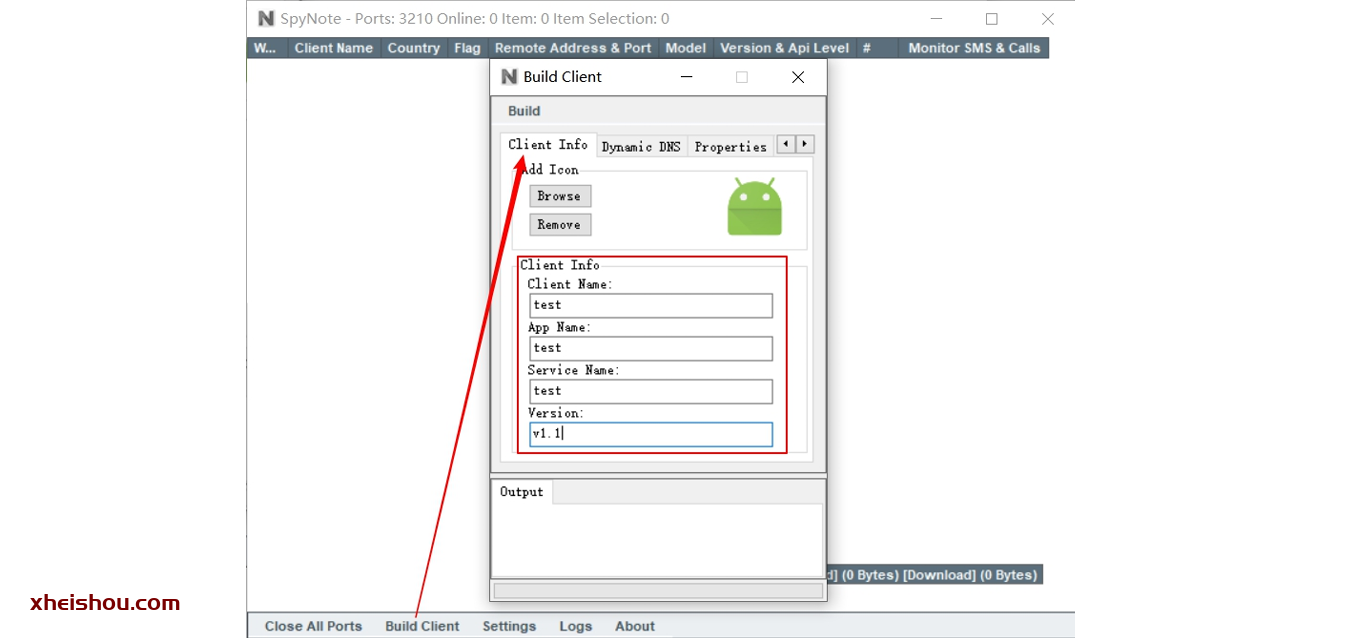Click the Remove icon button

point(559,225)
